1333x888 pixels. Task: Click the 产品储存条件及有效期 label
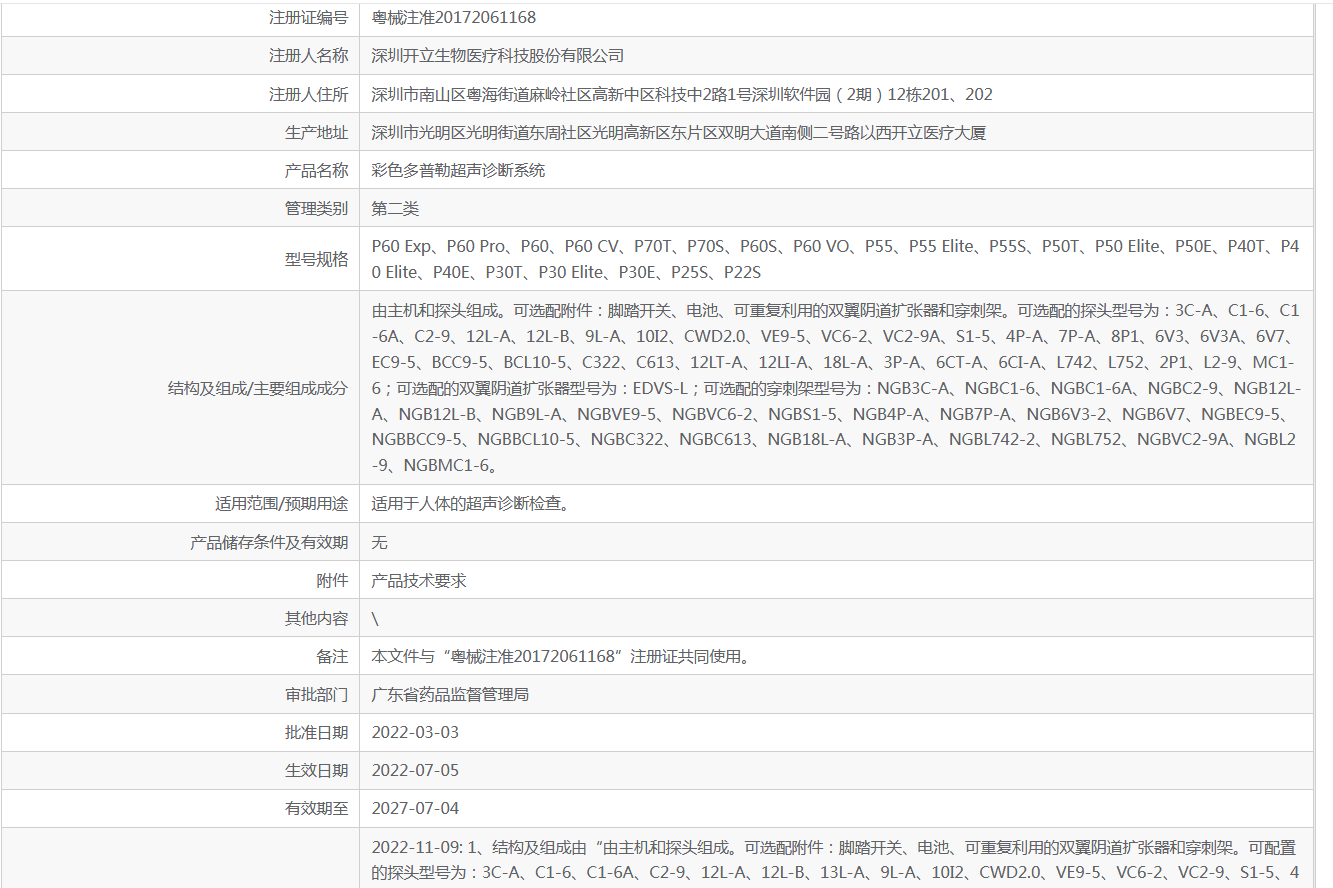(269, 542)
